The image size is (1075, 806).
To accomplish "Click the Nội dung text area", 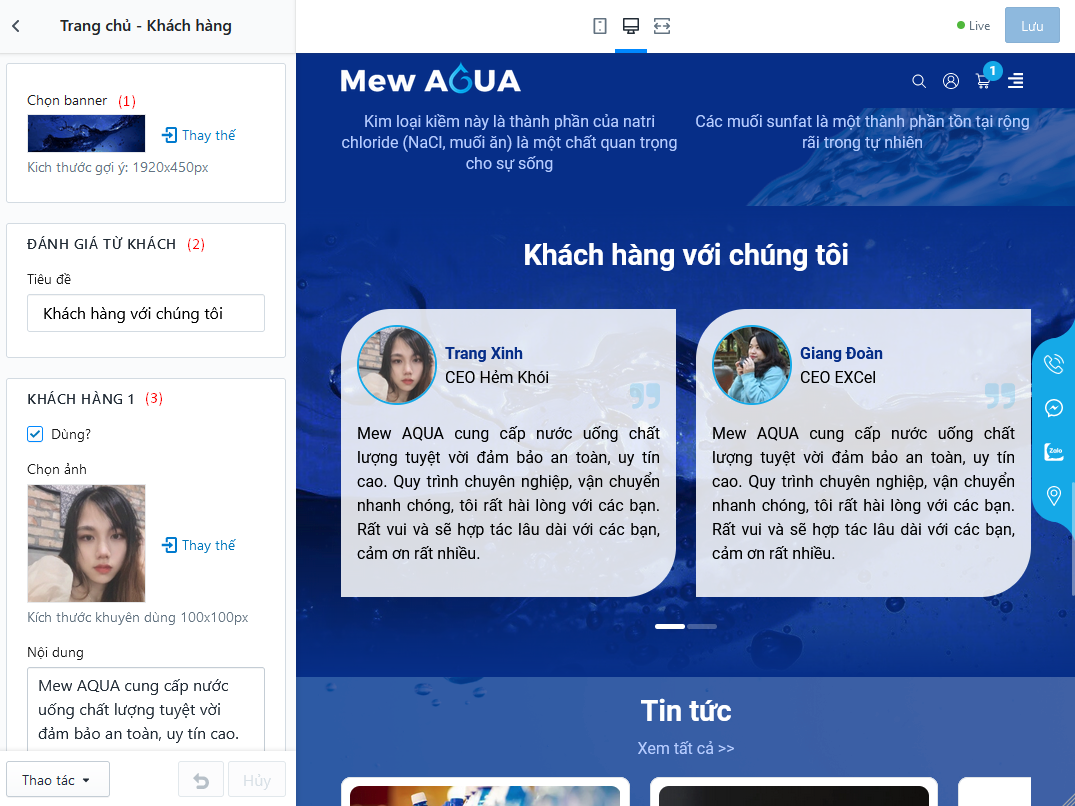I will coord(146,709).
